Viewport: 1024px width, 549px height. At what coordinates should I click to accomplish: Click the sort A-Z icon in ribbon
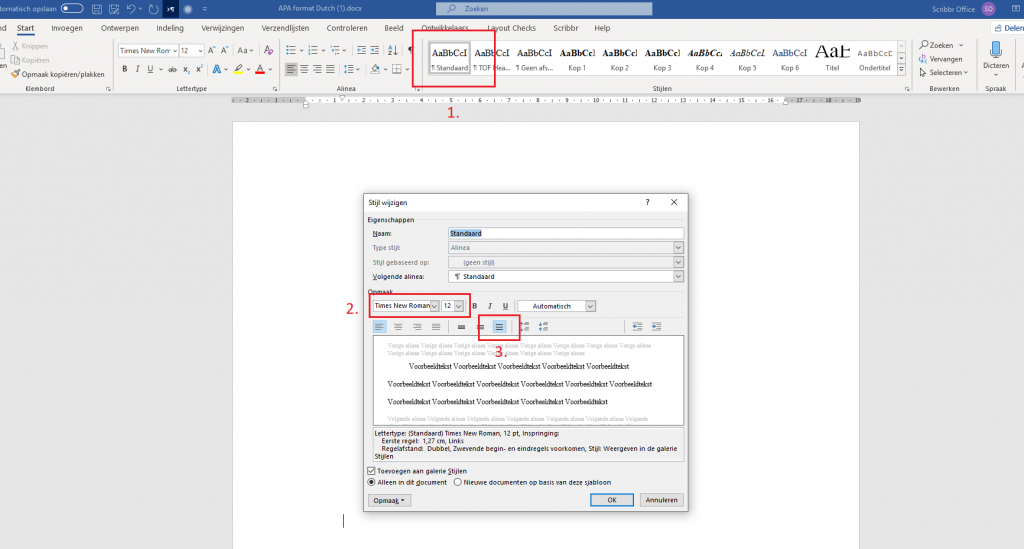[392, 50]
